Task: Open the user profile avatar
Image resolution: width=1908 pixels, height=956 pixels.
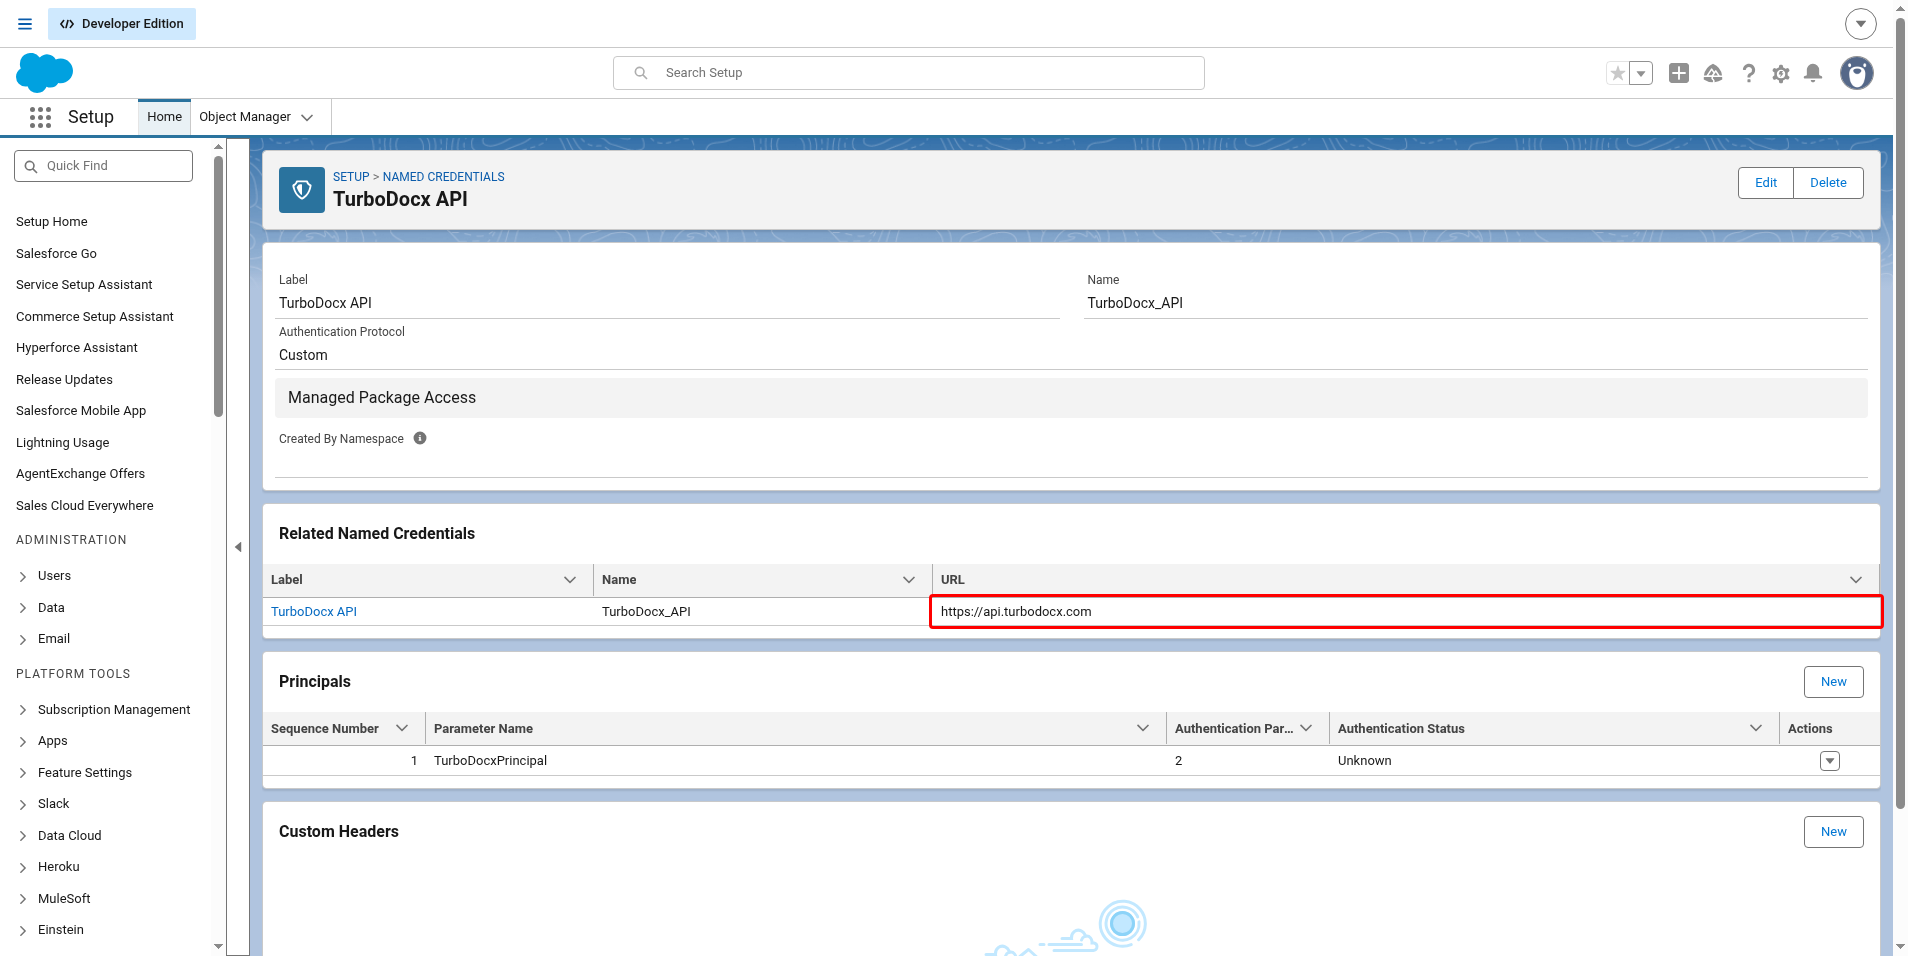Action: (1857, 73)
